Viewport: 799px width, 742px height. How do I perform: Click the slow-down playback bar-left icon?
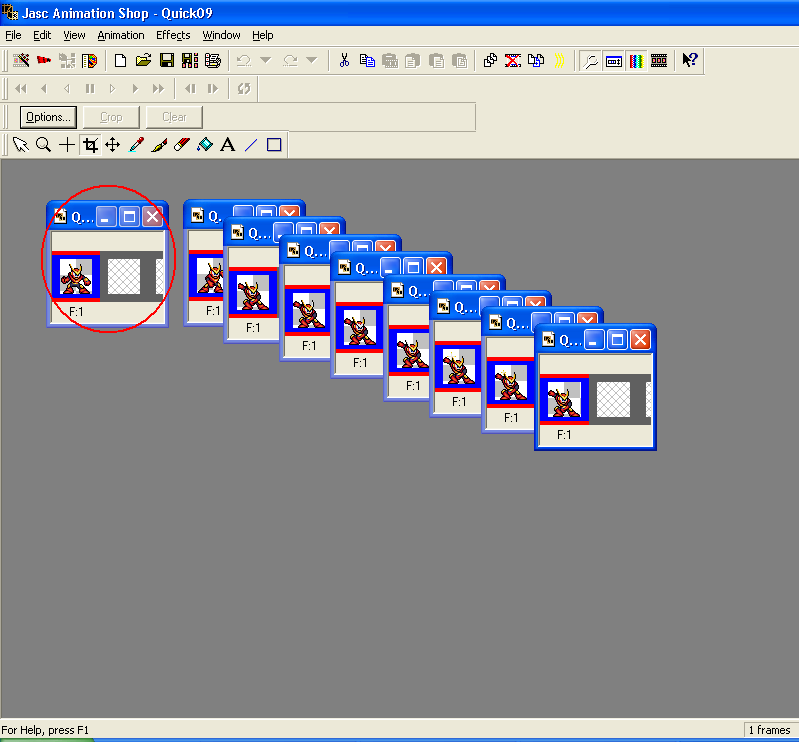click(190, 89)
